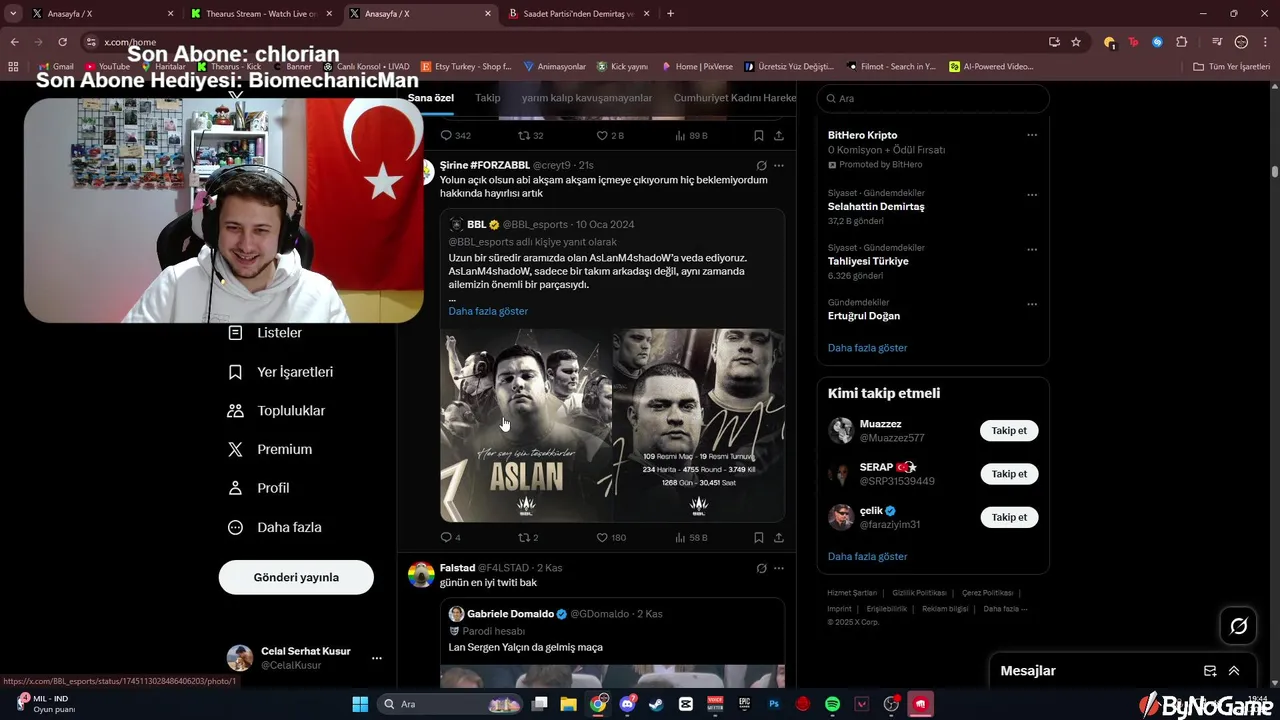Open browser extensions puzzle icon
1280x720 pixels.
pyautogui.click(x=1182, y=42)
